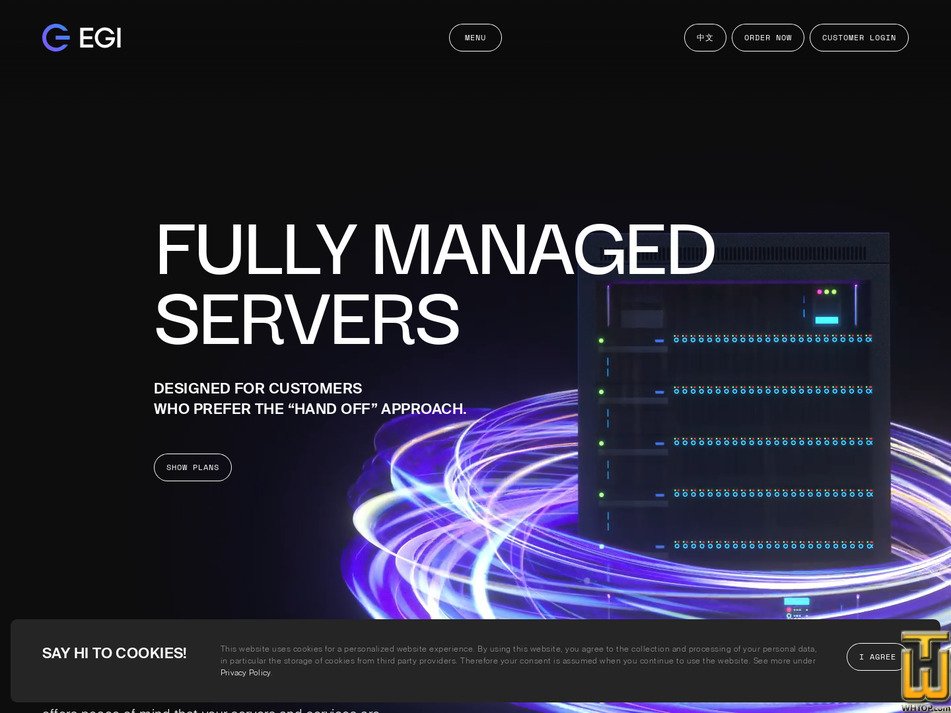Click the MENU pill outline
Screen dimensions: 951x713
475,37
